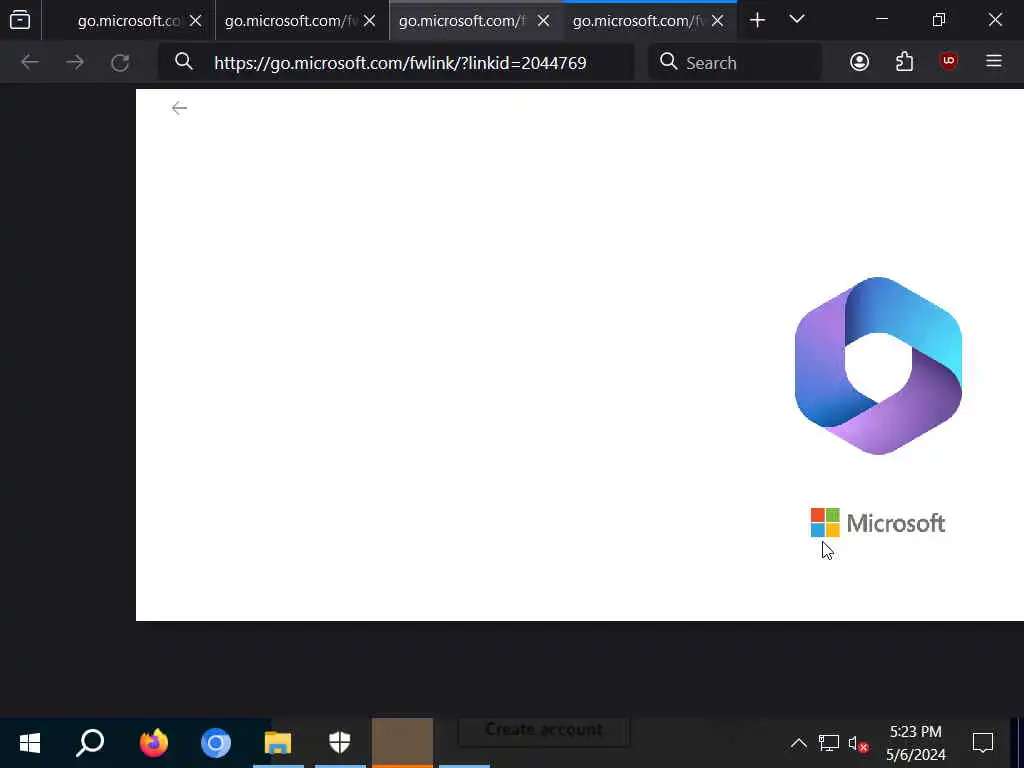The width and height of the screenshot is (1024, 768).
Task: Click the browser Search box
Action: tap(735, 63)
